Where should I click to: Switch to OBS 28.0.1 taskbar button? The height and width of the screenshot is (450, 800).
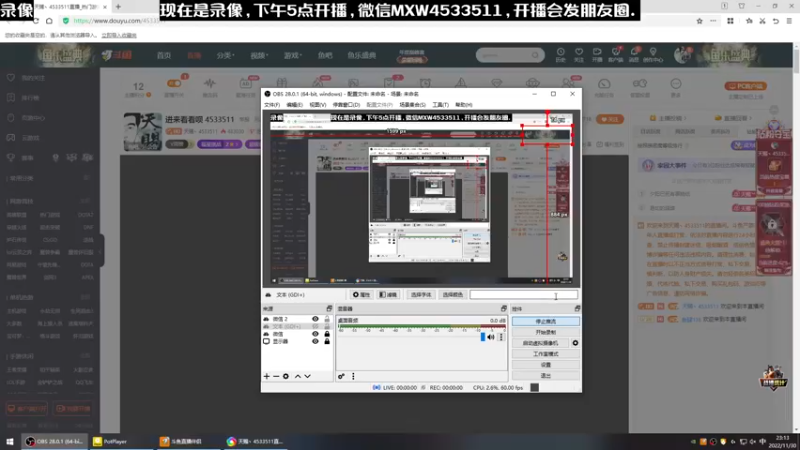[x=54, y=441]
